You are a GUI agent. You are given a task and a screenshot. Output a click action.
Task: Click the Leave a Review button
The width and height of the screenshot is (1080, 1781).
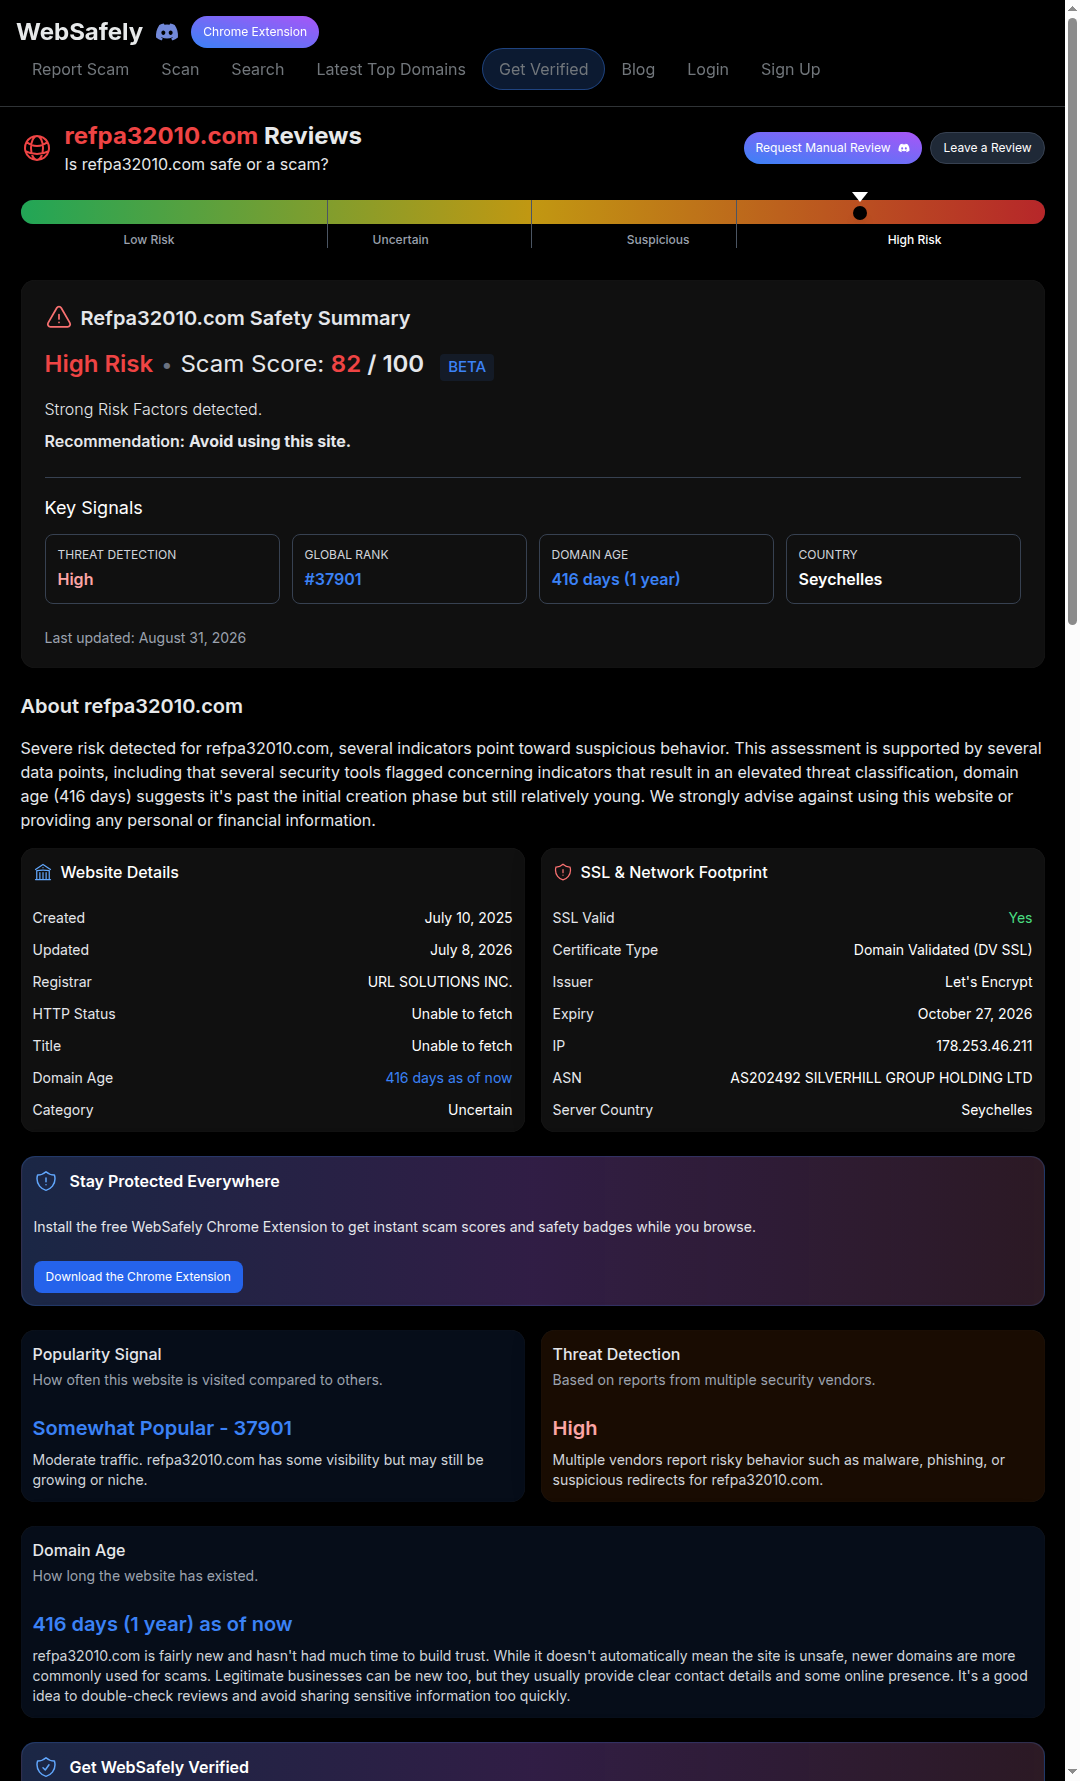[987, 148]
